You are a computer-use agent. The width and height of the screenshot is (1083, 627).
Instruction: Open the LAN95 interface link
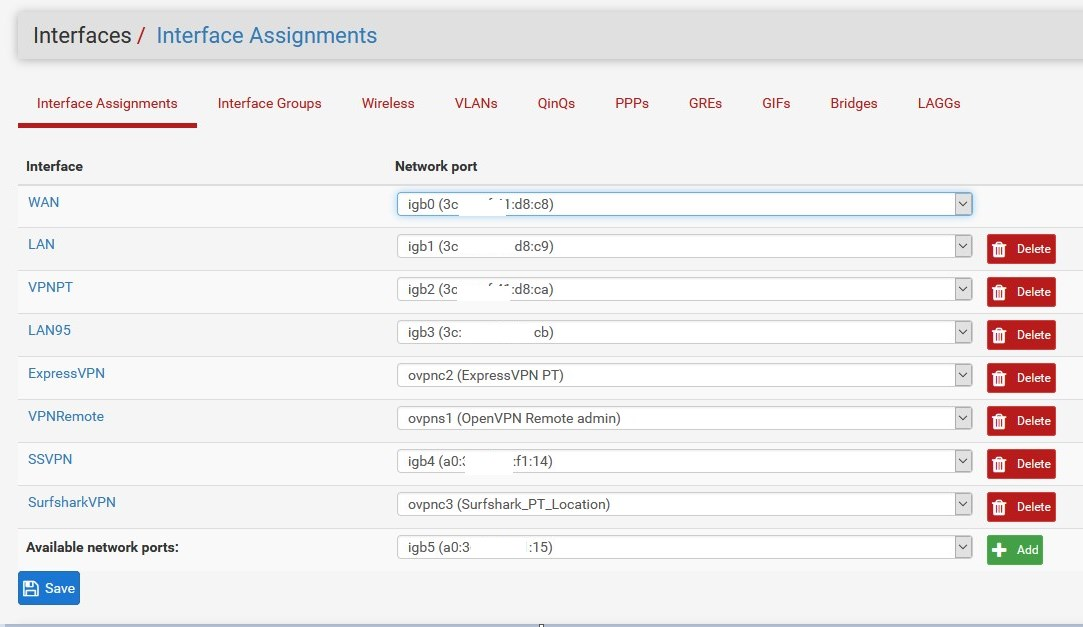click(49, 330)
